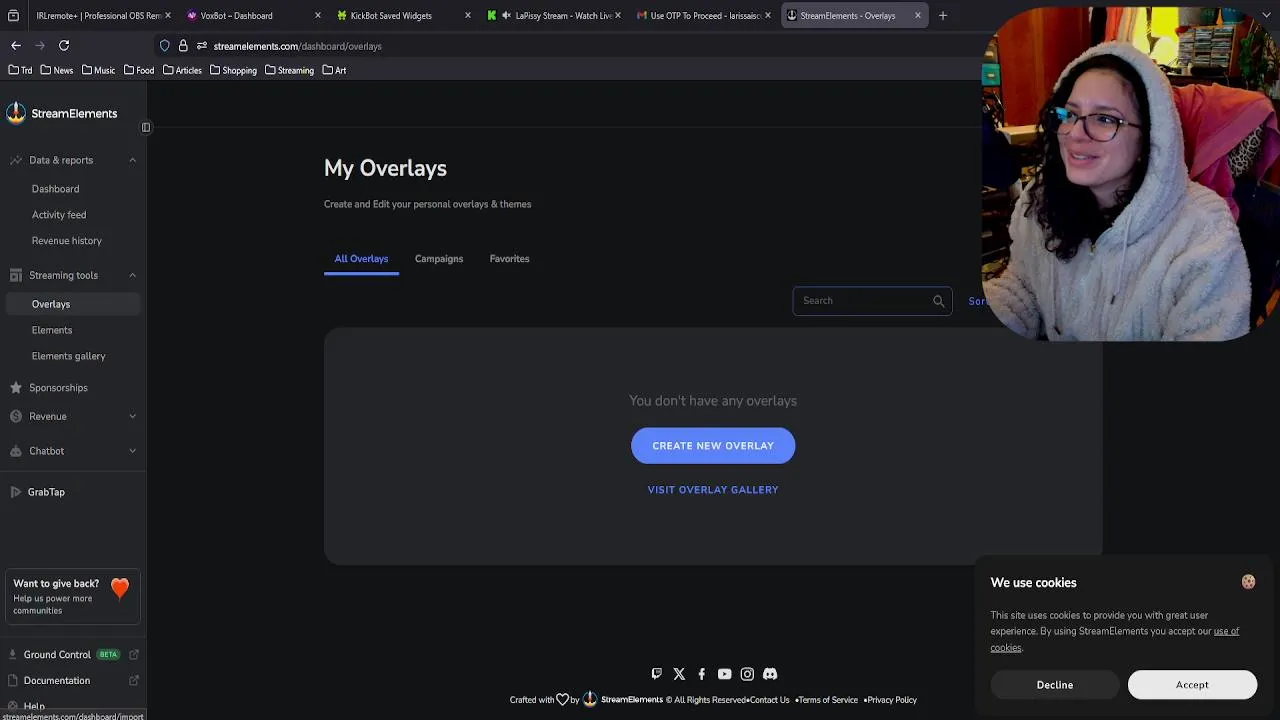
Task: Collapse the Streaming tools section
Action: click(x=132, y=275)
